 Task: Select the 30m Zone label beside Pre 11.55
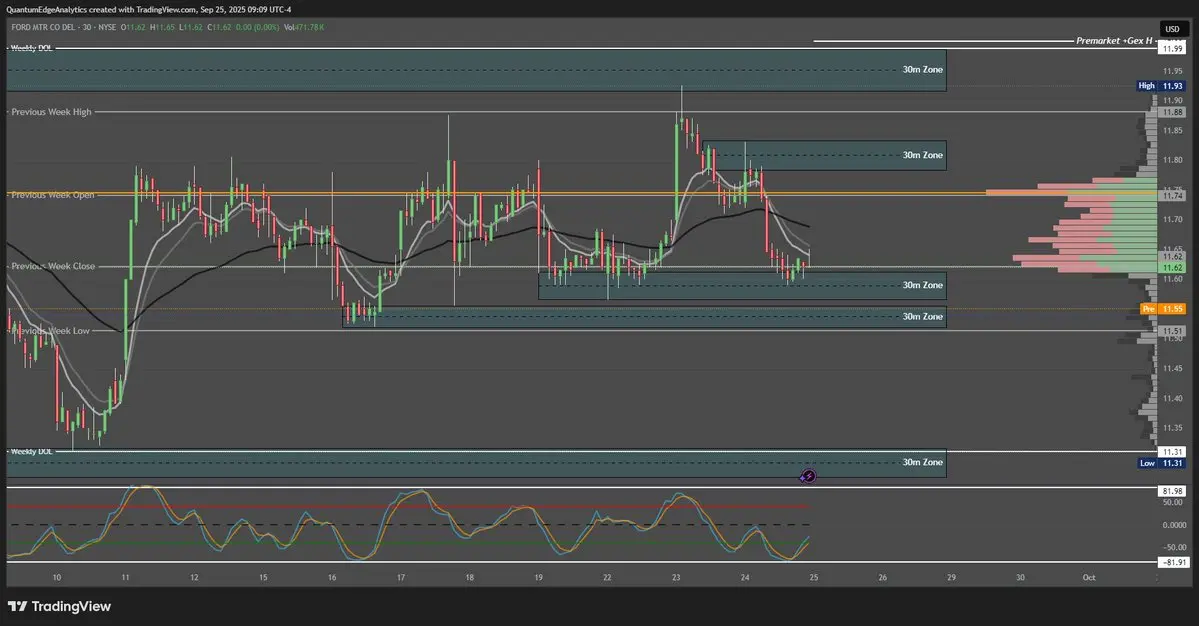pos(922,316)
